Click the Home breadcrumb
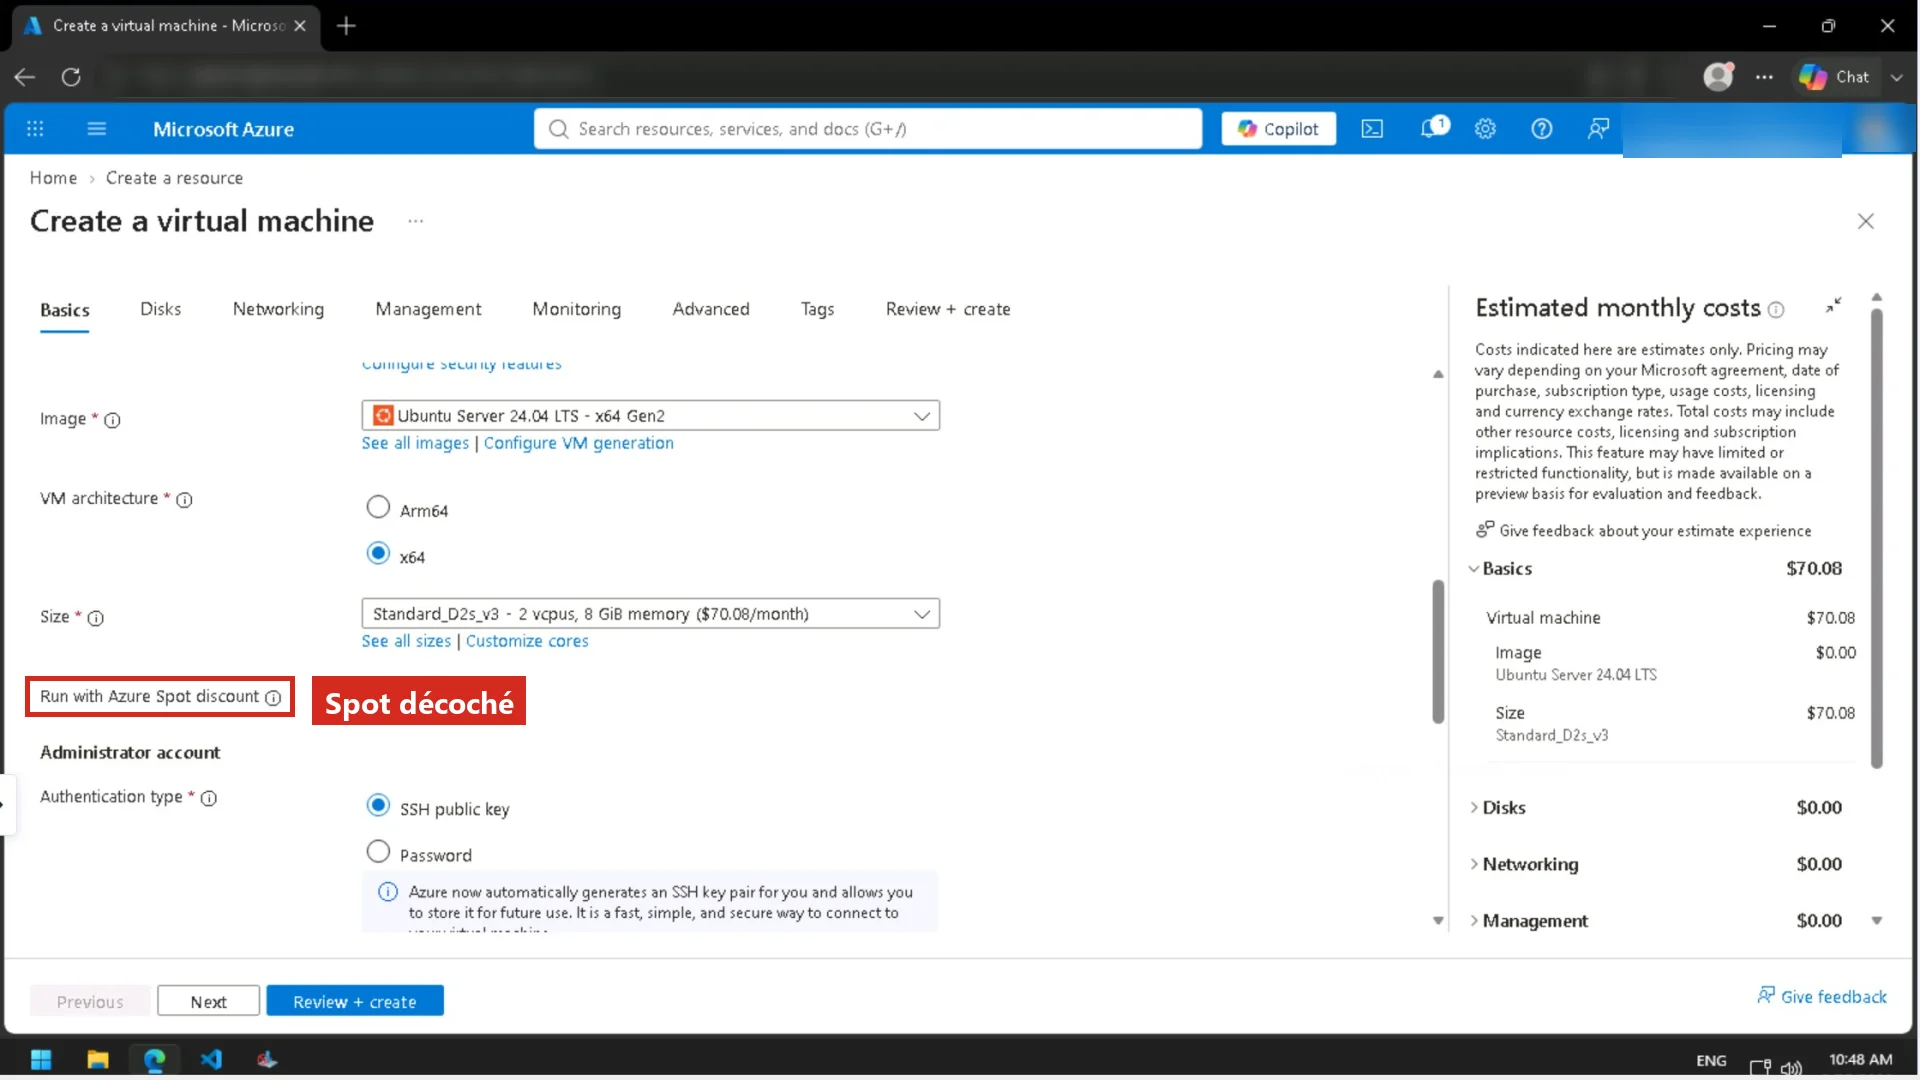This screenshot has width=1920, height=1080. coord(53,178)
